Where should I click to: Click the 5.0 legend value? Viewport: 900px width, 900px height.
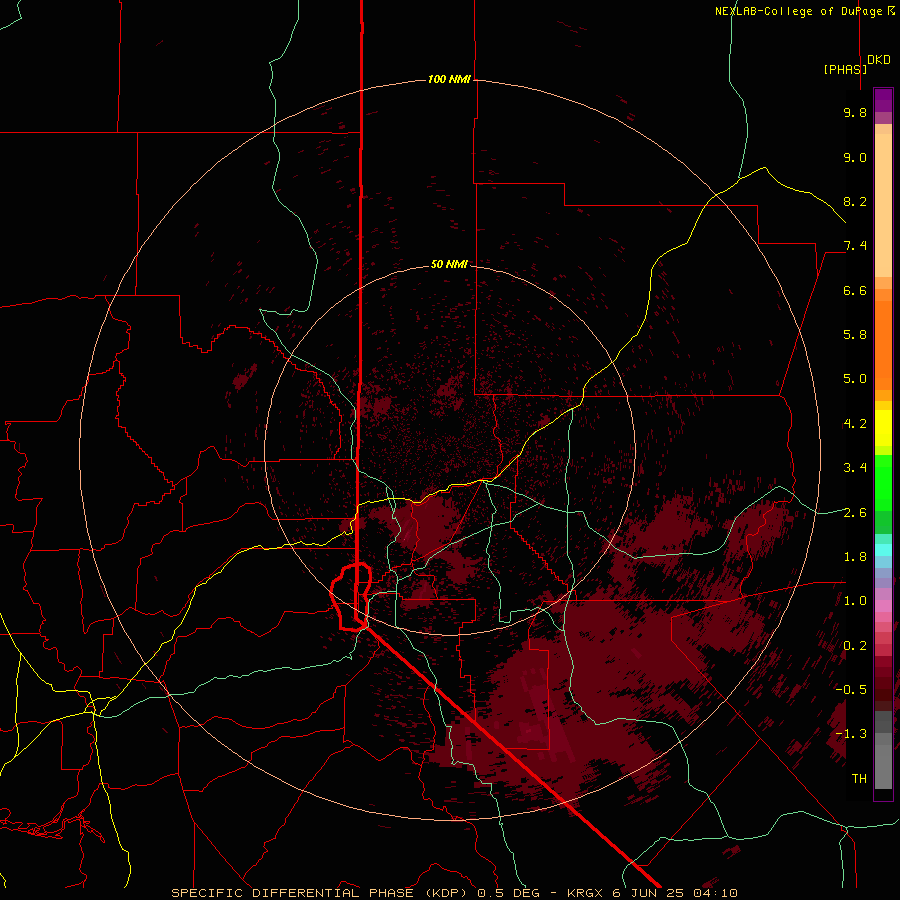click(855, 379)
